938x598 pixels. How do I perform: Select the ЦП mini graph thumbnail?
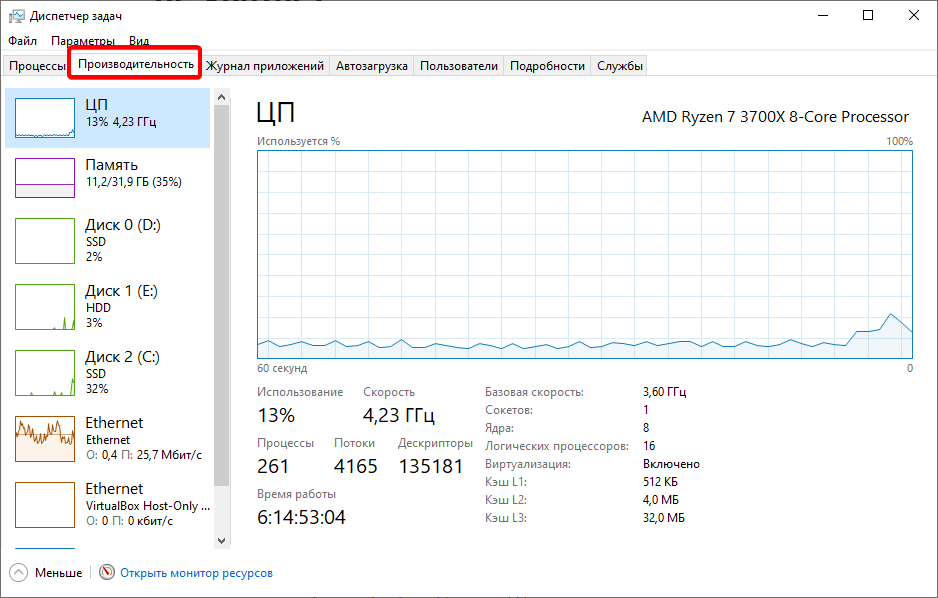tap(45, 118)
